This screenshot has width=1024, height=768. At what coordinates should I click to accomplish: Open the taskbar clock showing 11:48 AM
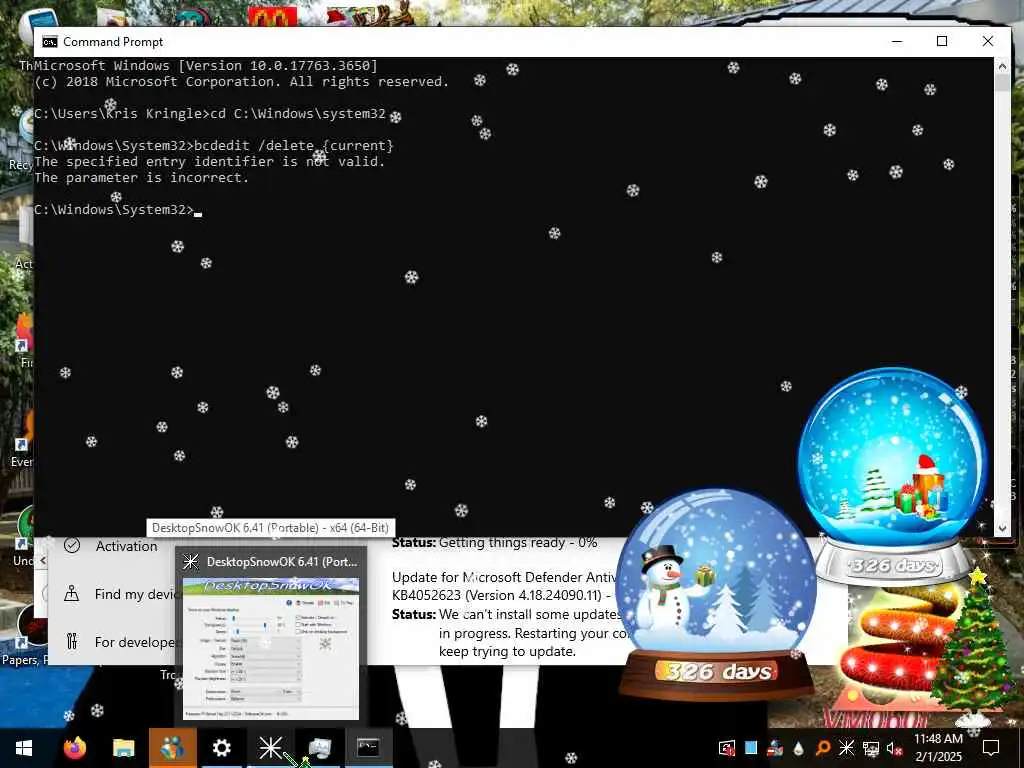pos(938,748)
